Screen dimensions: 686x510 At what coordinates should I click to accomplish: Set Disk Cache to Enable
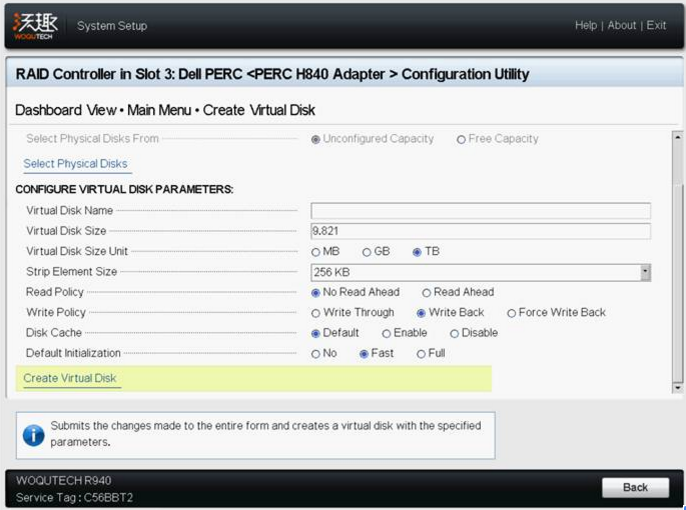tap(386, 334)
